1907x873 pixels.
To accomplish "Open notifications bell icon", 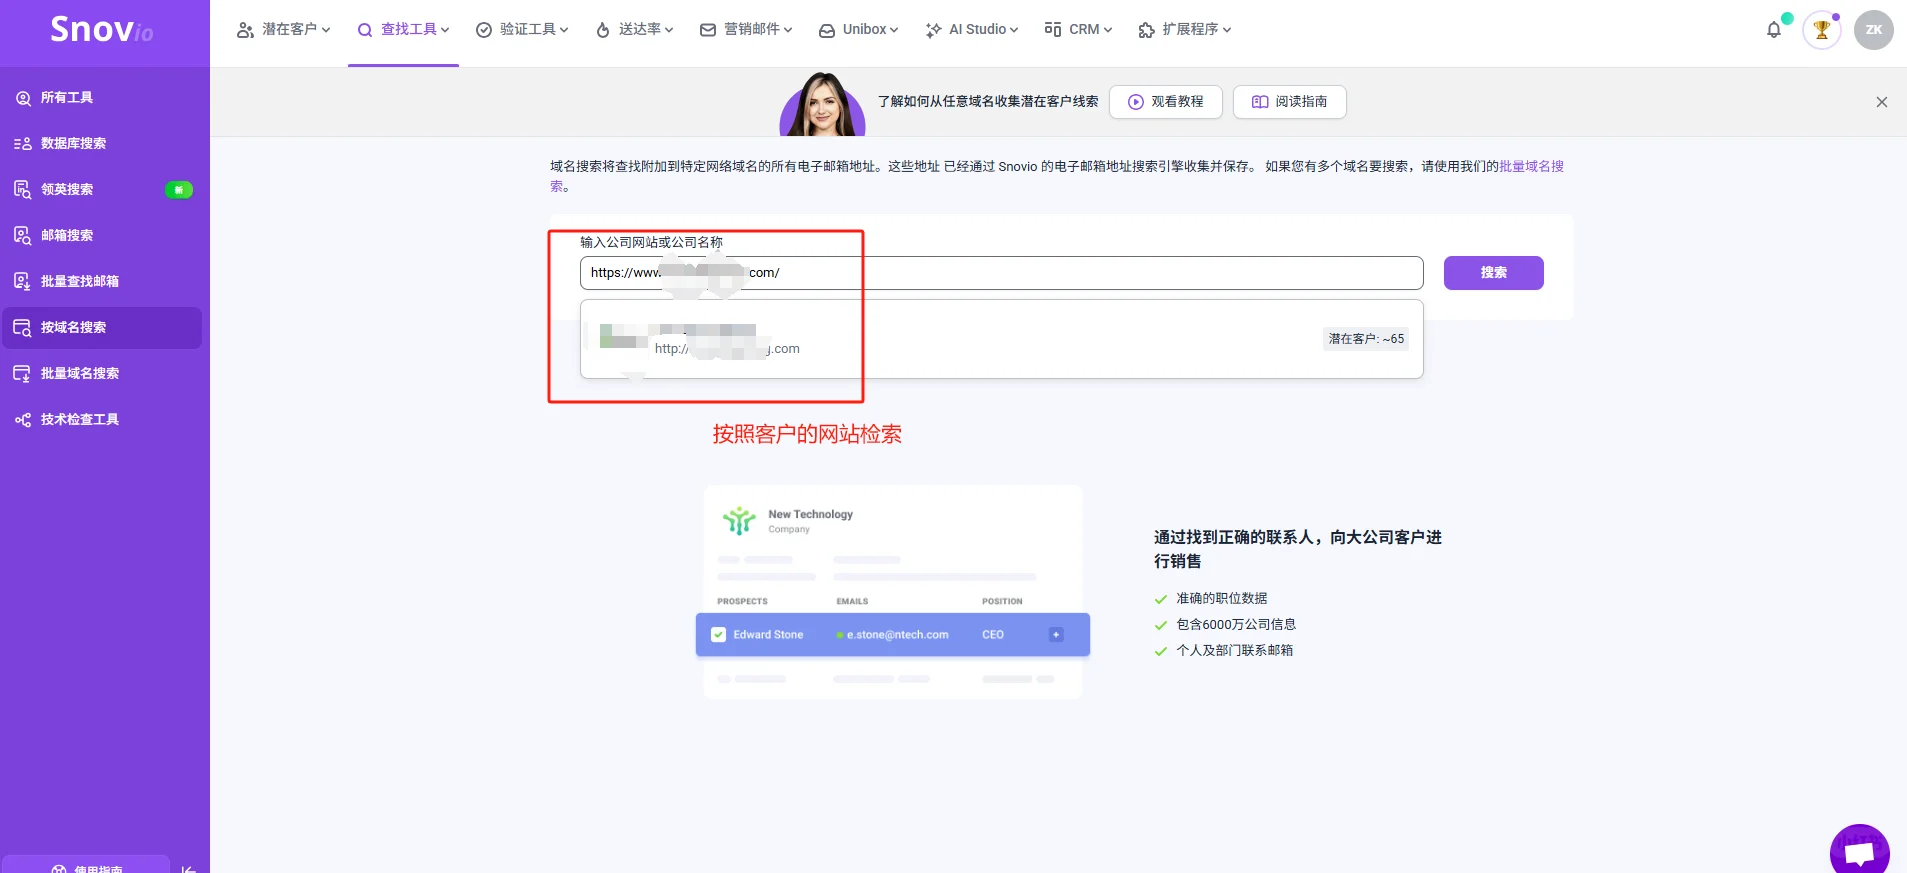I will [1774, 30].
